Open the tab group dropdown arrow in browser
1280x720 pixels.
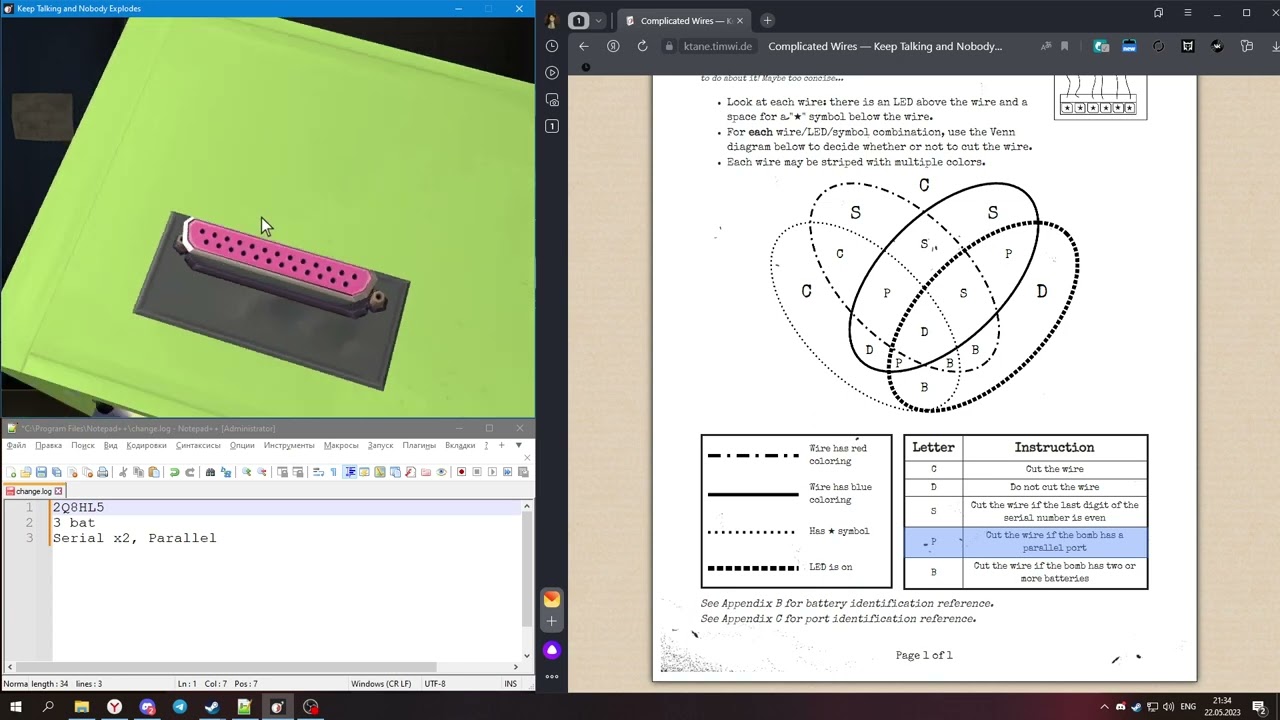pos(599,20)
